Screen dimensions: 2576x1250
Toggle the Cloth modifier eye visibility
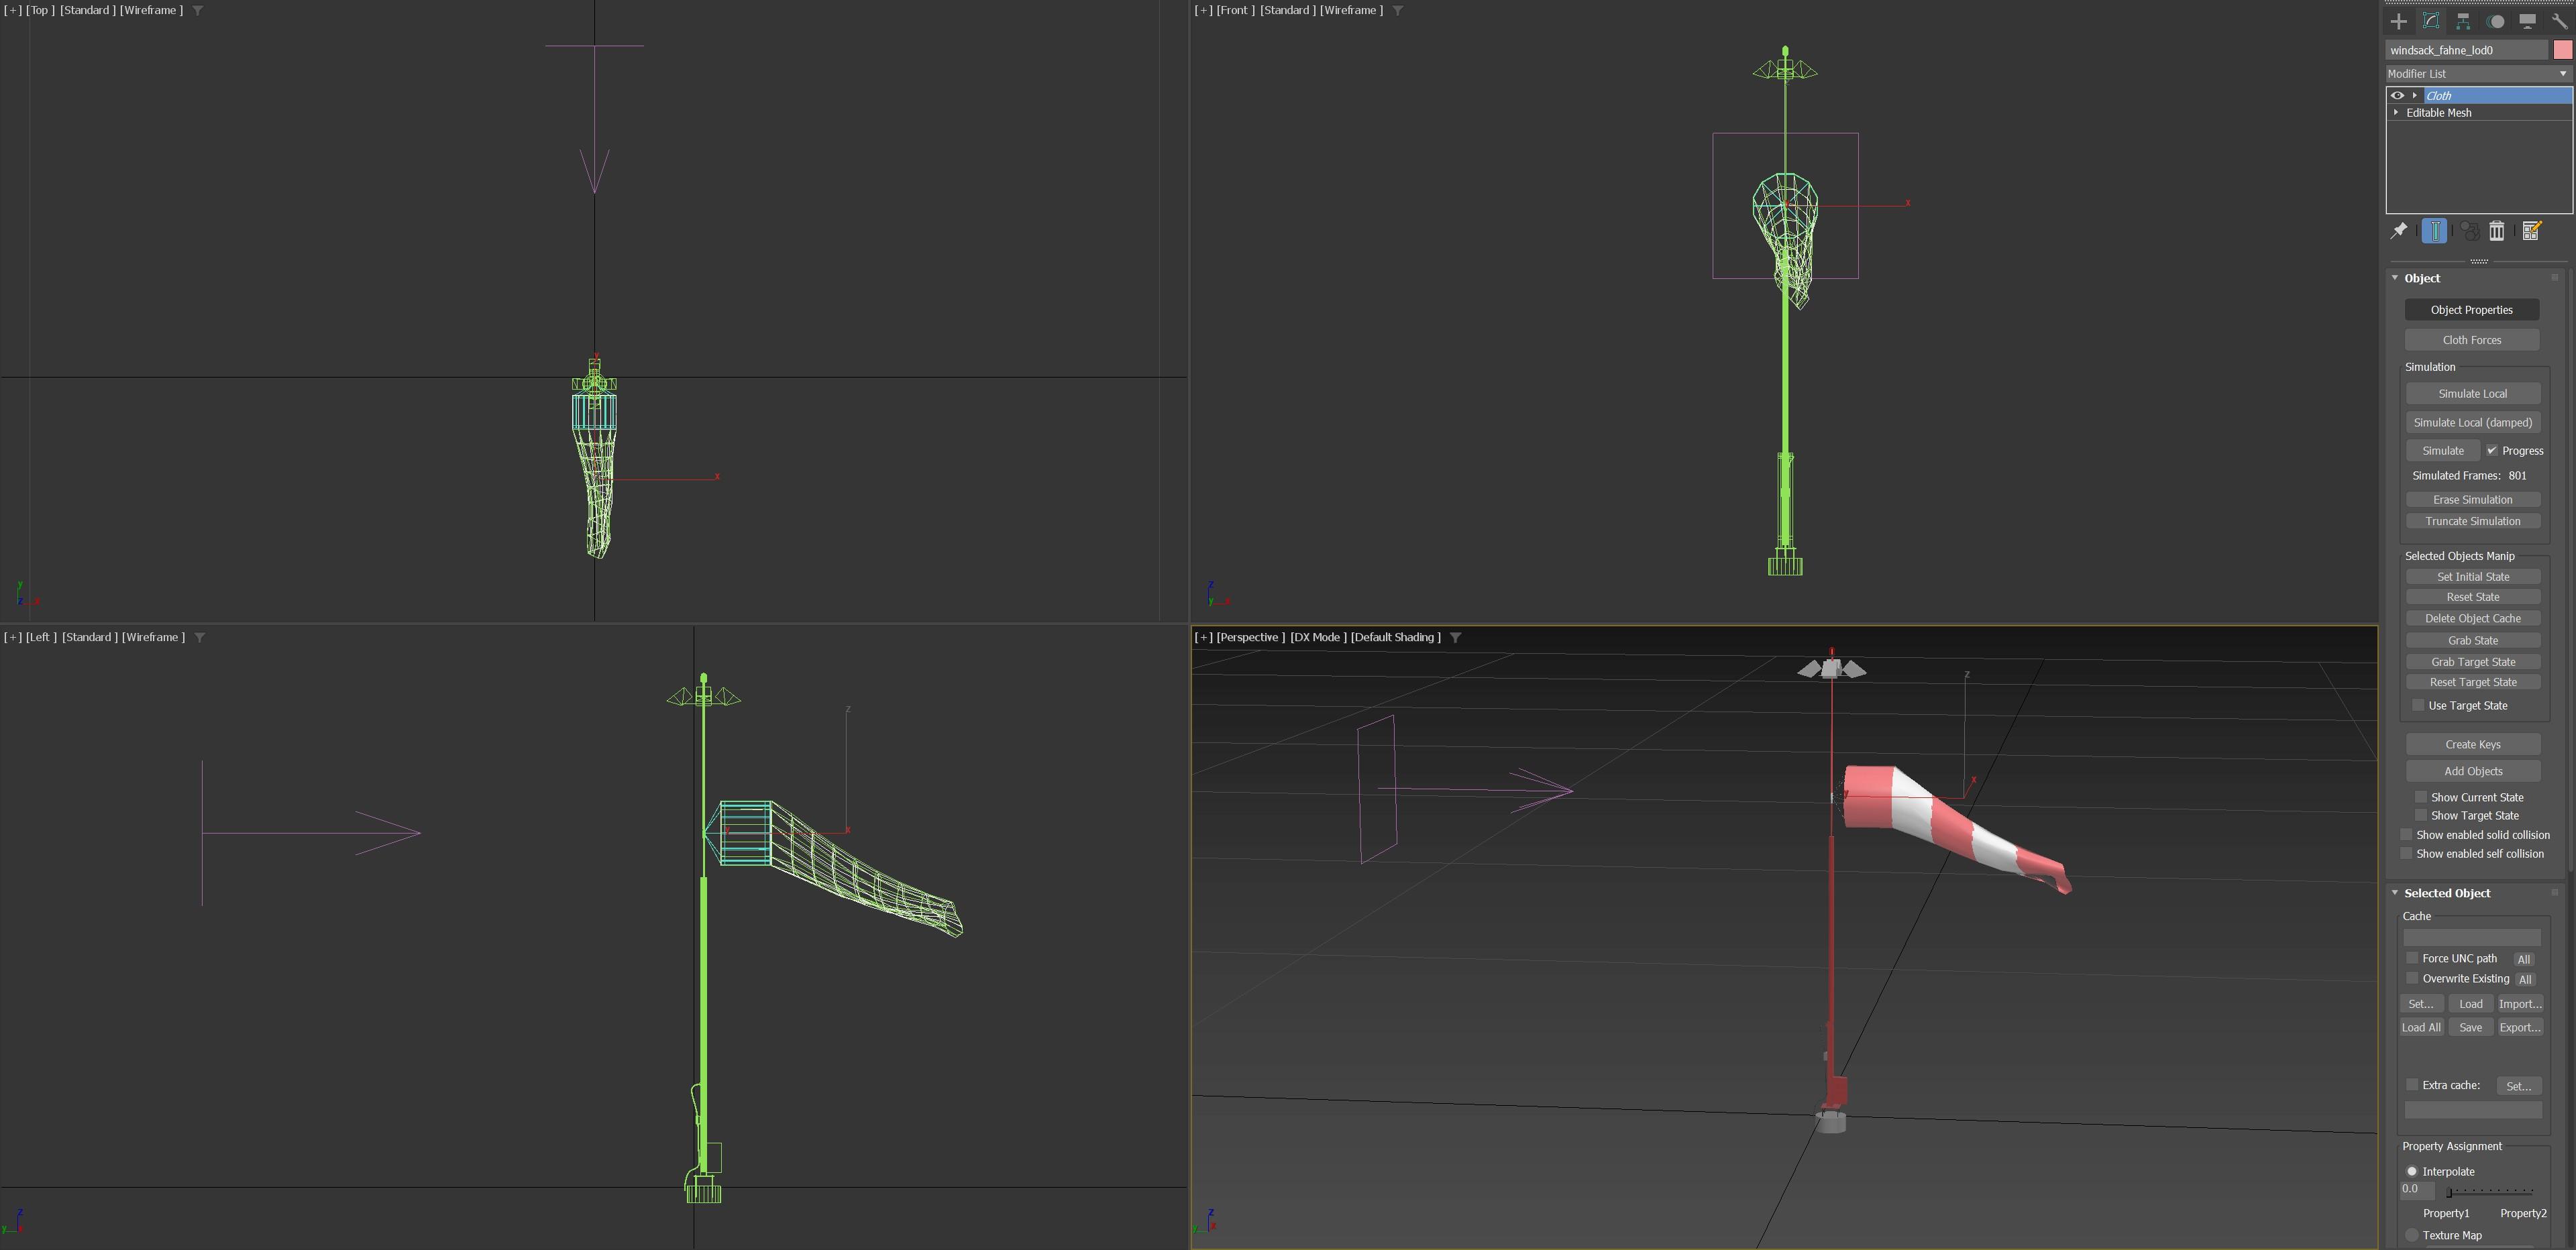[2397, 96]
